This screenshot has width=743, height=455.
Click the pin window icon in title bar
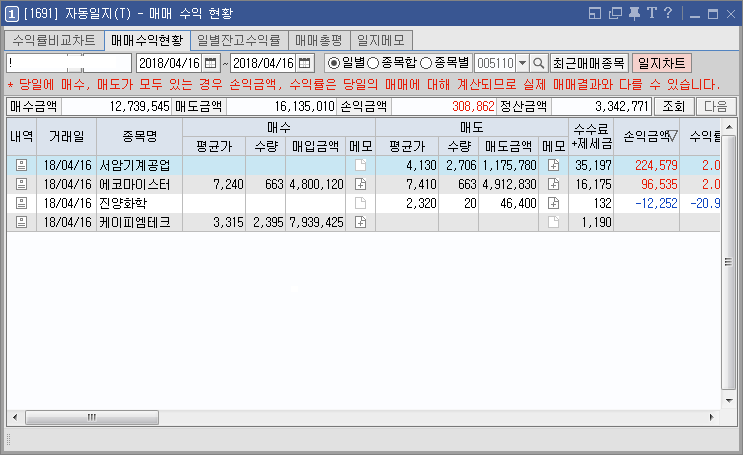(x=634, y=13)
